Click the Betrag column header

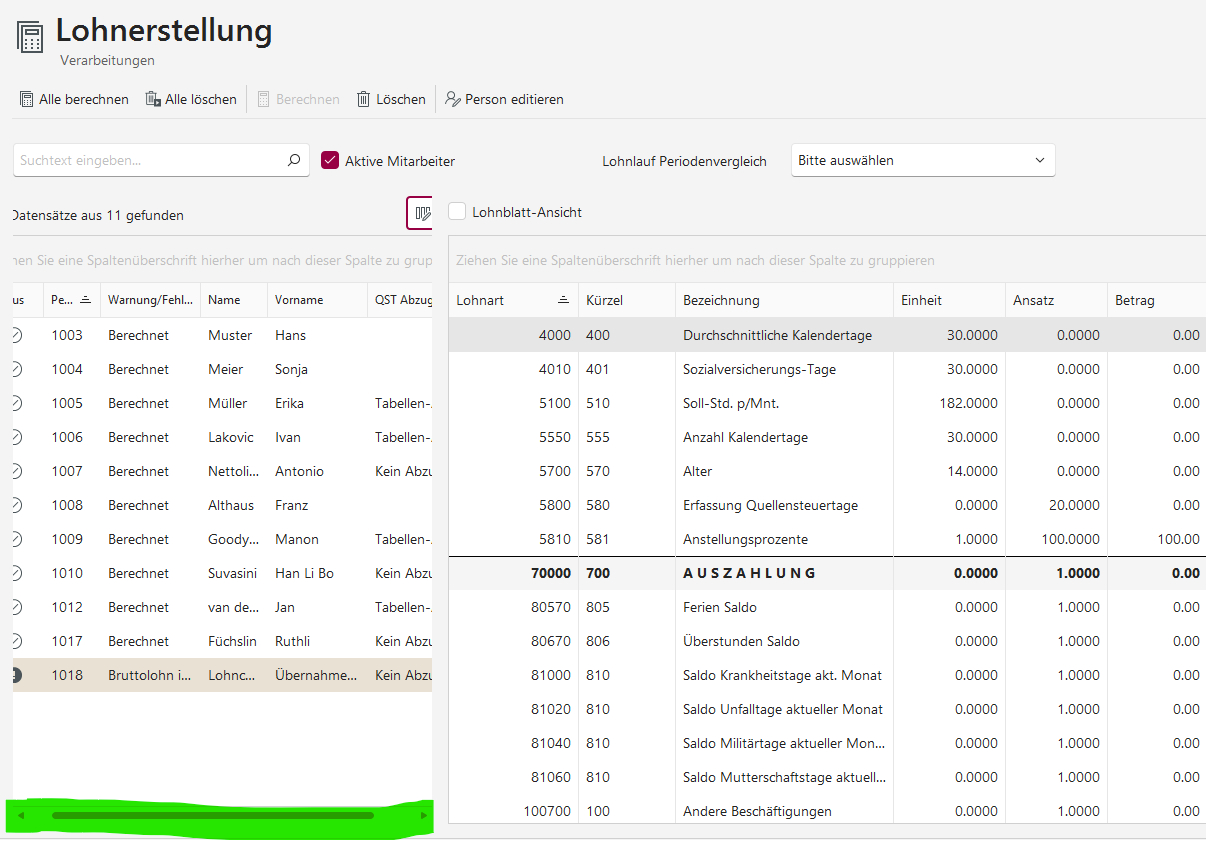(x=1135, y=300)
